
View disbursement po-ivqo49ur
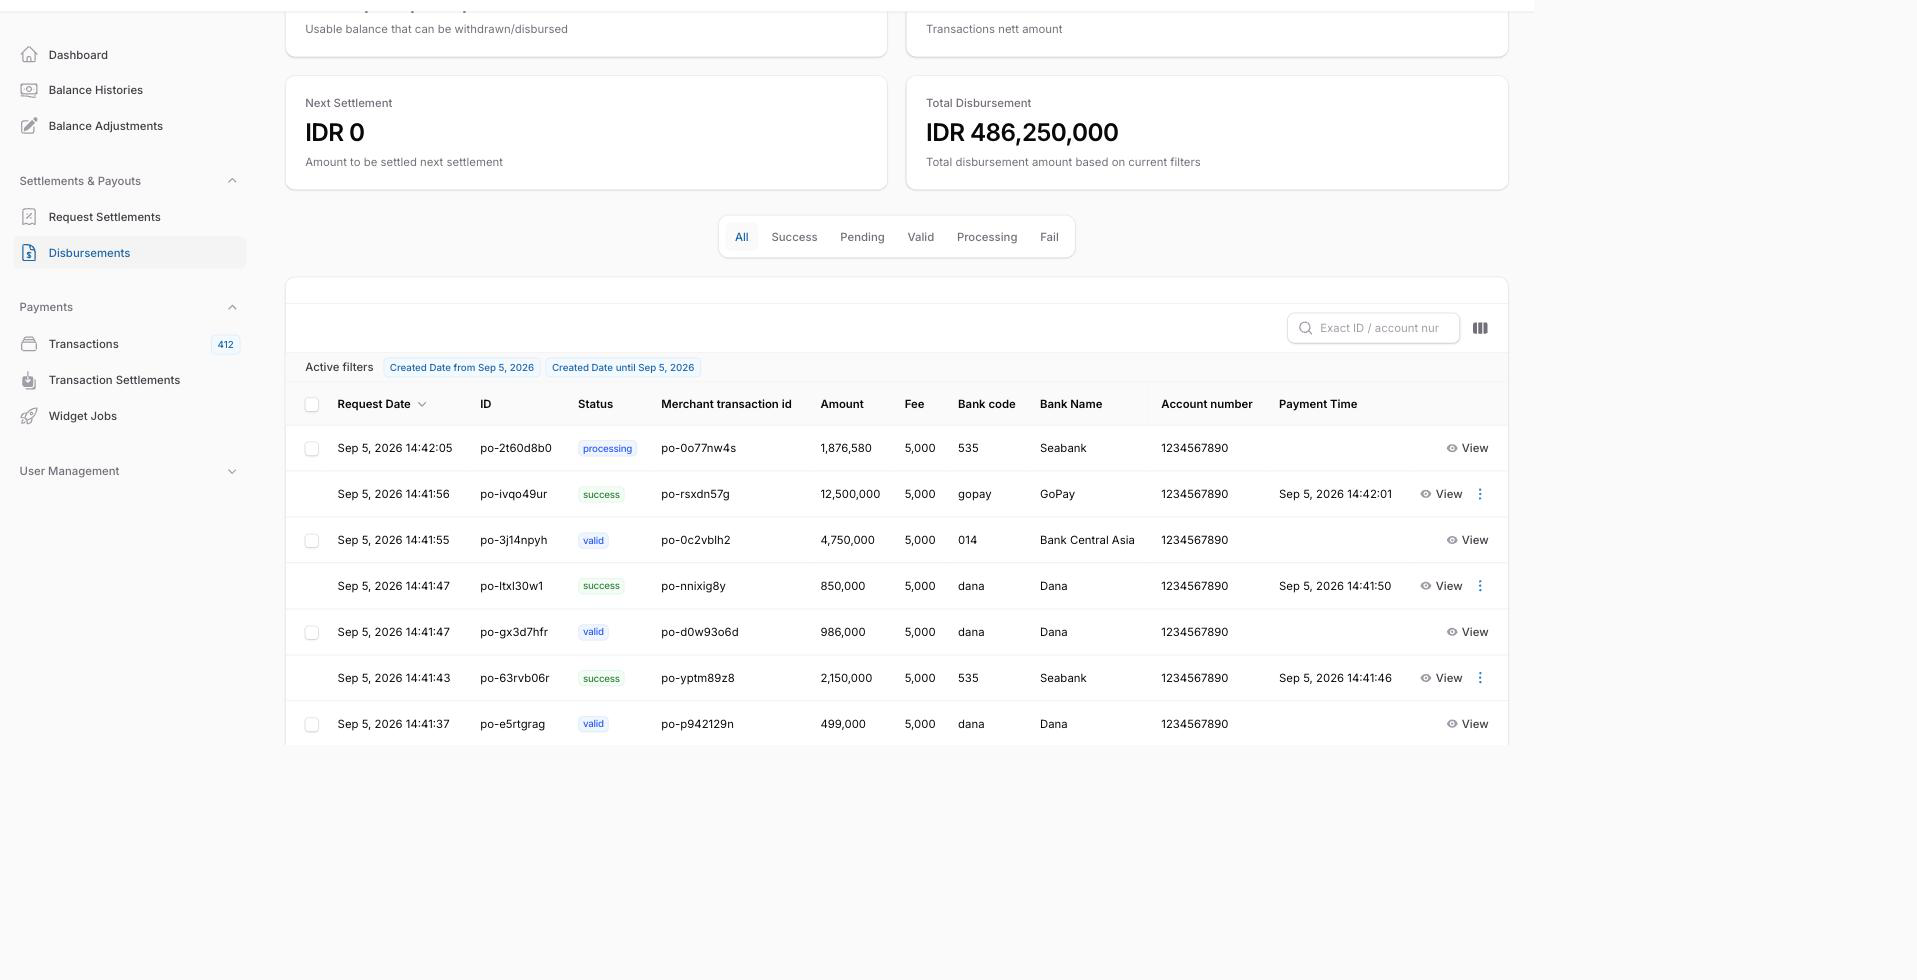point(1441,494)
